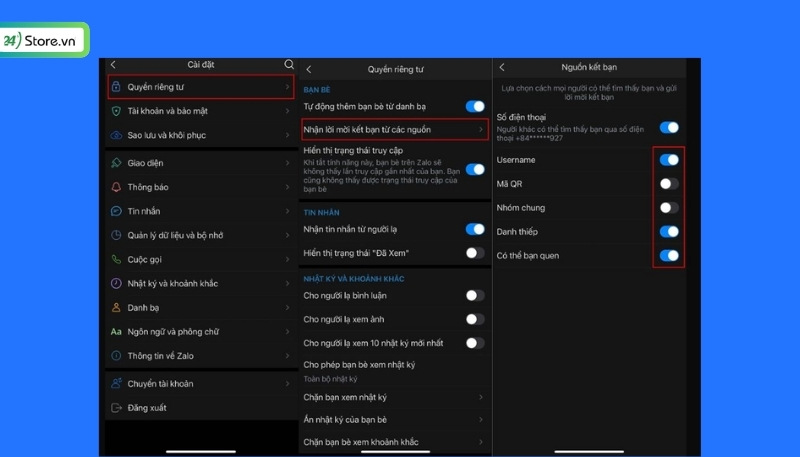This screenshot has height=457, width=800.
Task: Go back from Nguồn kết bạn screen
Action: click(x=502, y=67)
